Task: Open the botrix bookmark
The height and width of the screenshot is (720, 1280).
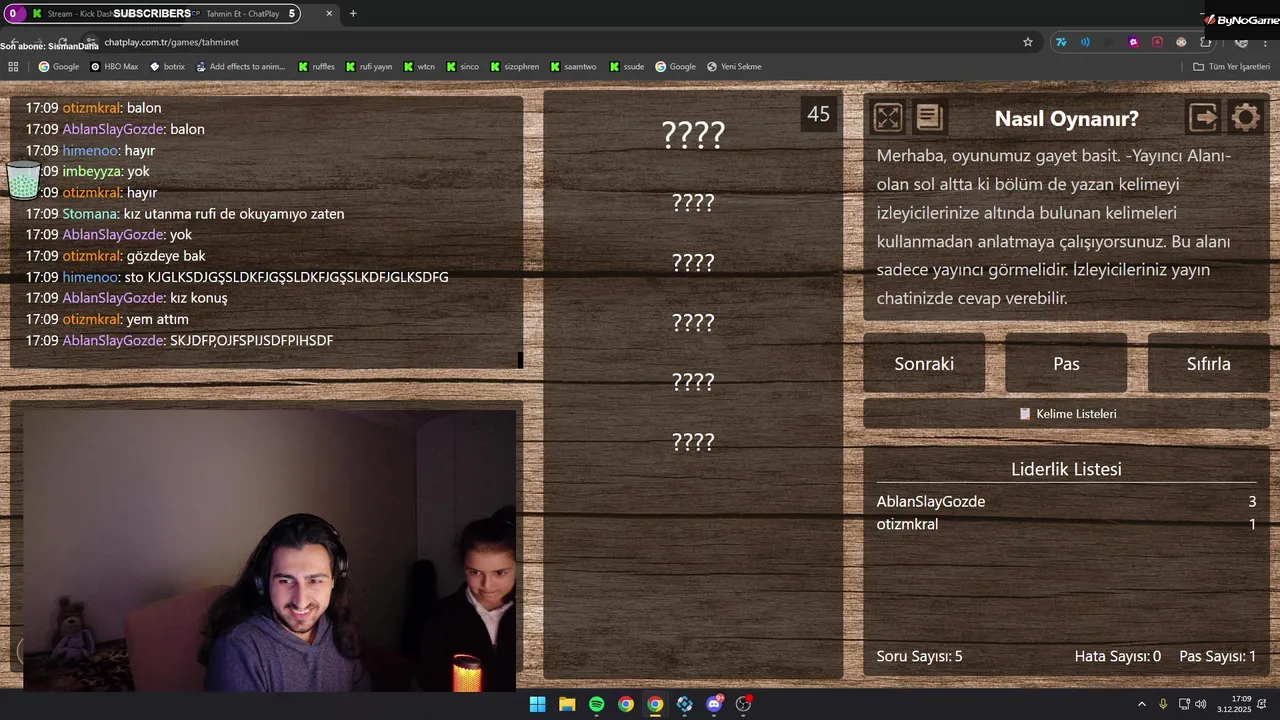Action: click(x=167, y=67)
